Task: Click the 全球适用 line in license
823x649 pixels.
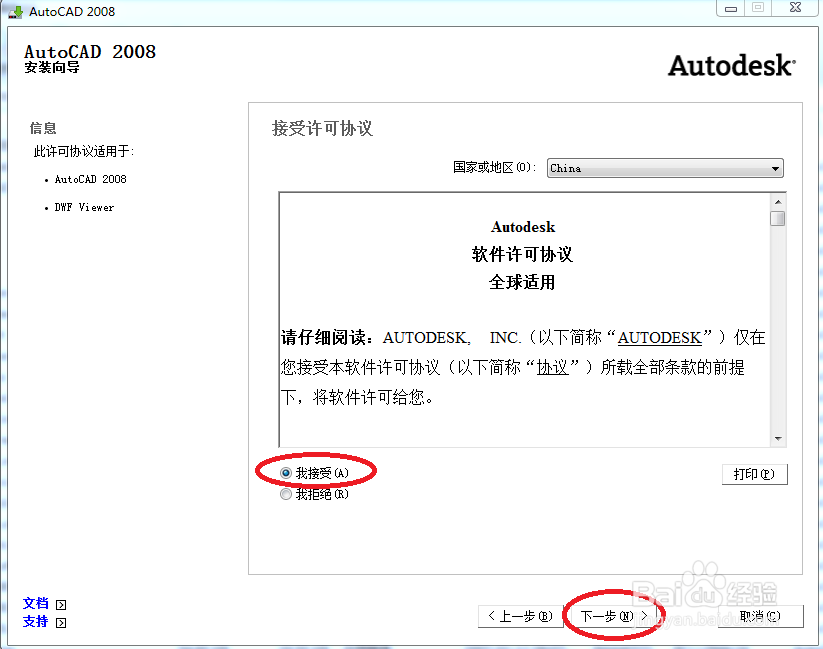Action: pos(522,282)
